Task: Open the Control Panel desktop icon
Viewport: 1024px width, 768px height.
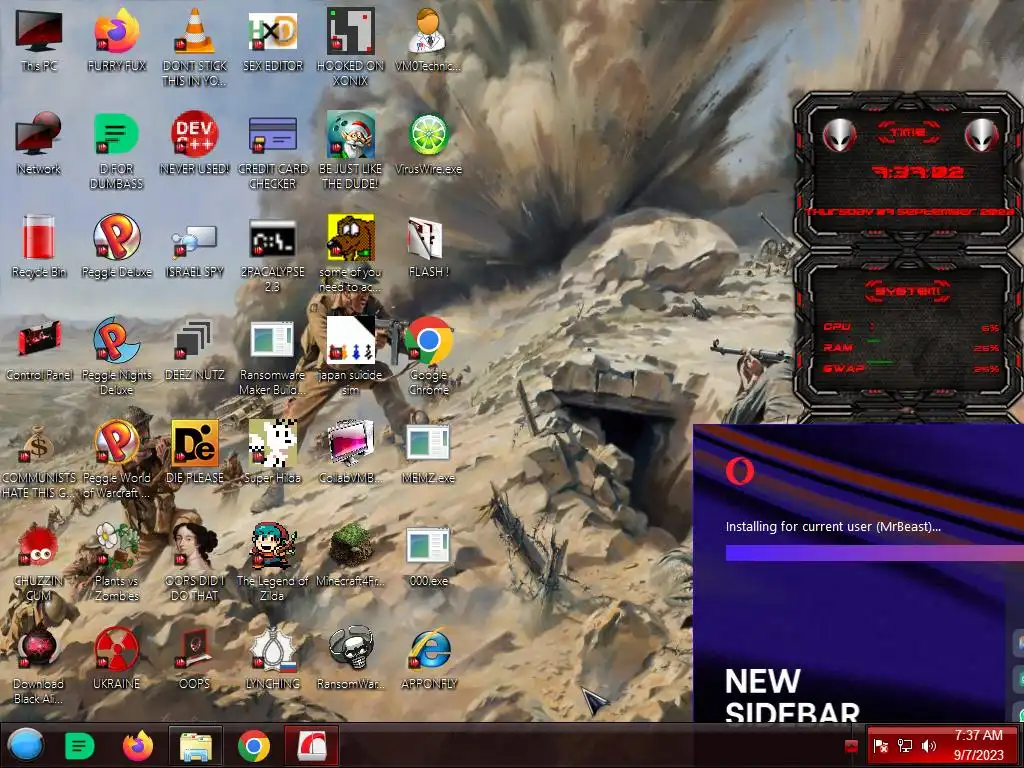Action: point(39,350)
